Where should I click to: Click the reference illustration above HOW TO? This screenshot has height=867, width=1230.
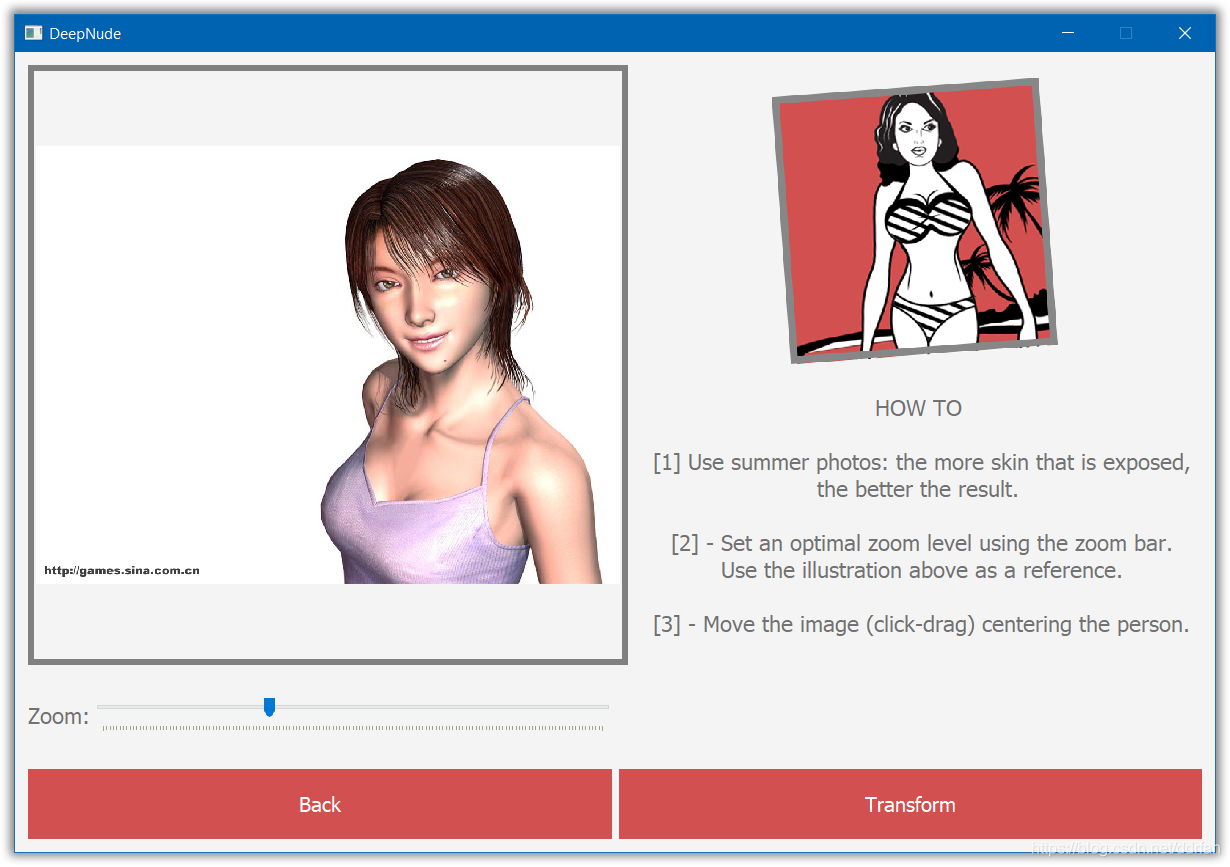click(x=915, y=221)
